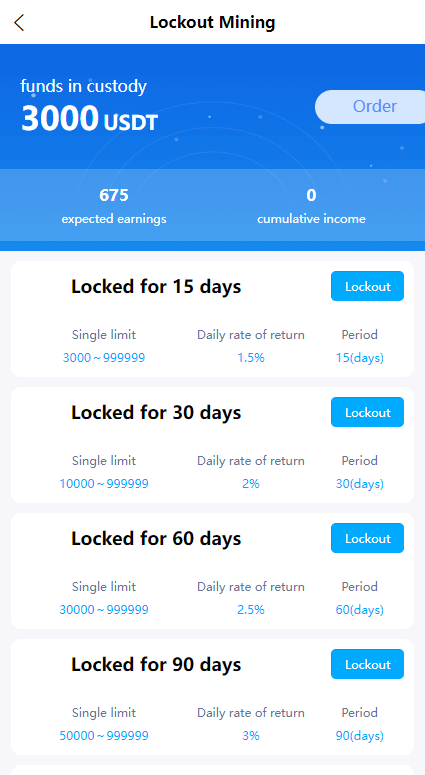
Task: Click the 50000~999999 single limit value
Action: pyautogui.click(x=104, y=736)
